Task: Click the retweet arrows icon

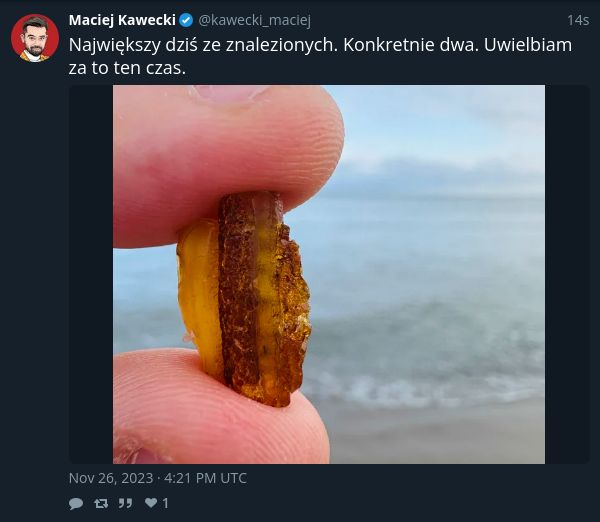Action: [x=101, y=503]
